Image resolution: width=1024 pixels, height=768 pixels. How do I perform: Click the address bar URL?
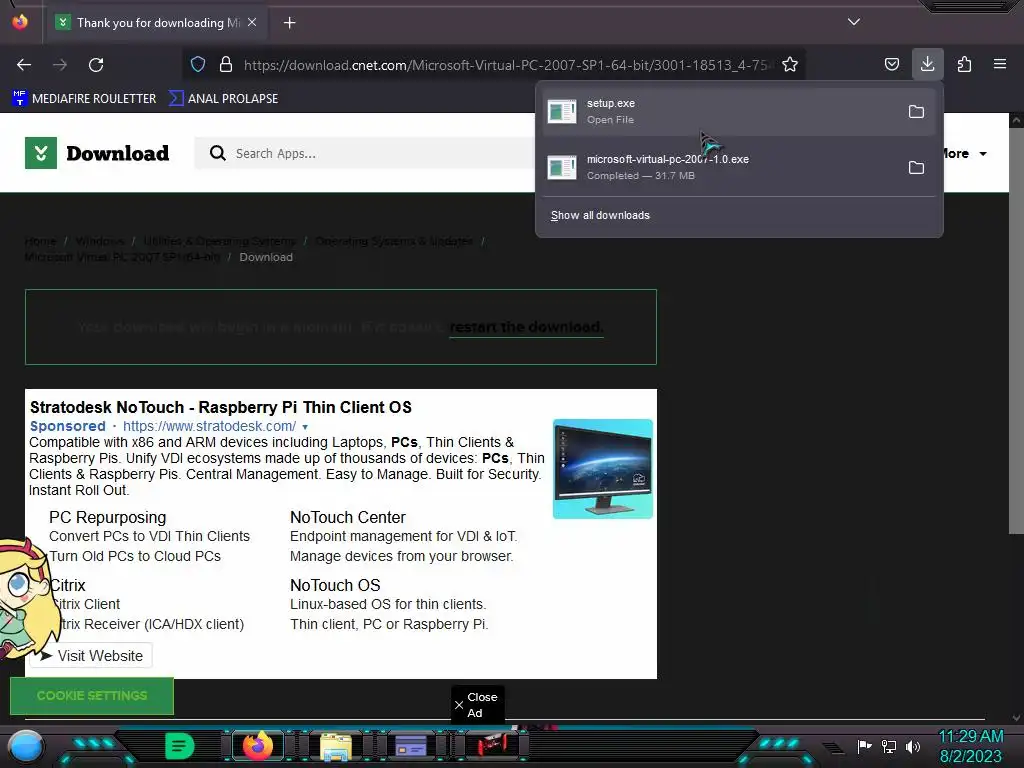coord(506,65)
